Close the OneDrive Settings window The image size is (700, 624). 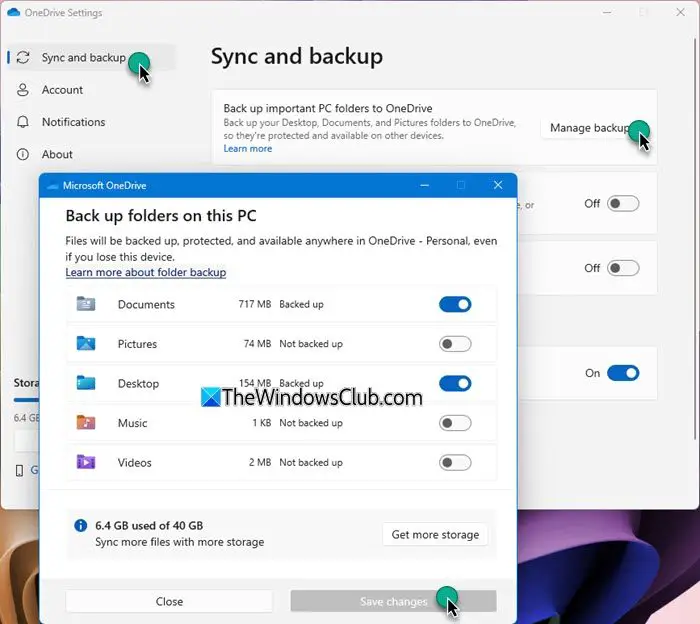[x=680, y=12]
